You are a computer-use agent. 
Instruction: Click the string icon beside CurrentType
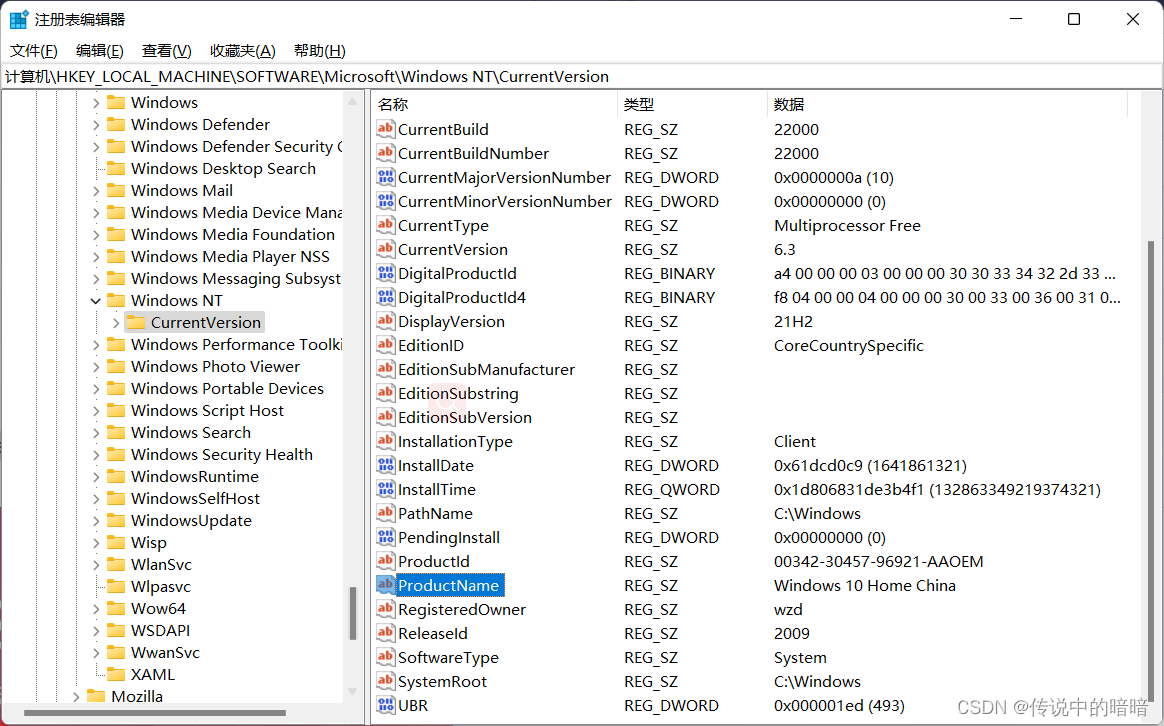[x=385, y=225]
